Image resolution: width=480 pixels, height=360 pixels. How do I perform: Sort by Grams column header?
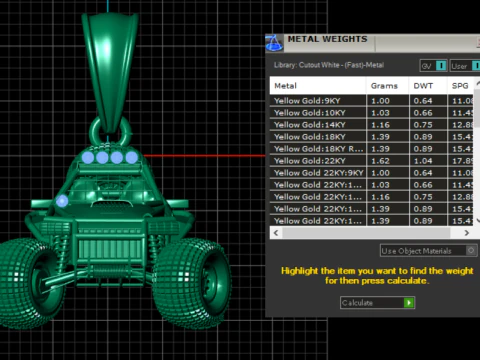(x=387, y=86)
